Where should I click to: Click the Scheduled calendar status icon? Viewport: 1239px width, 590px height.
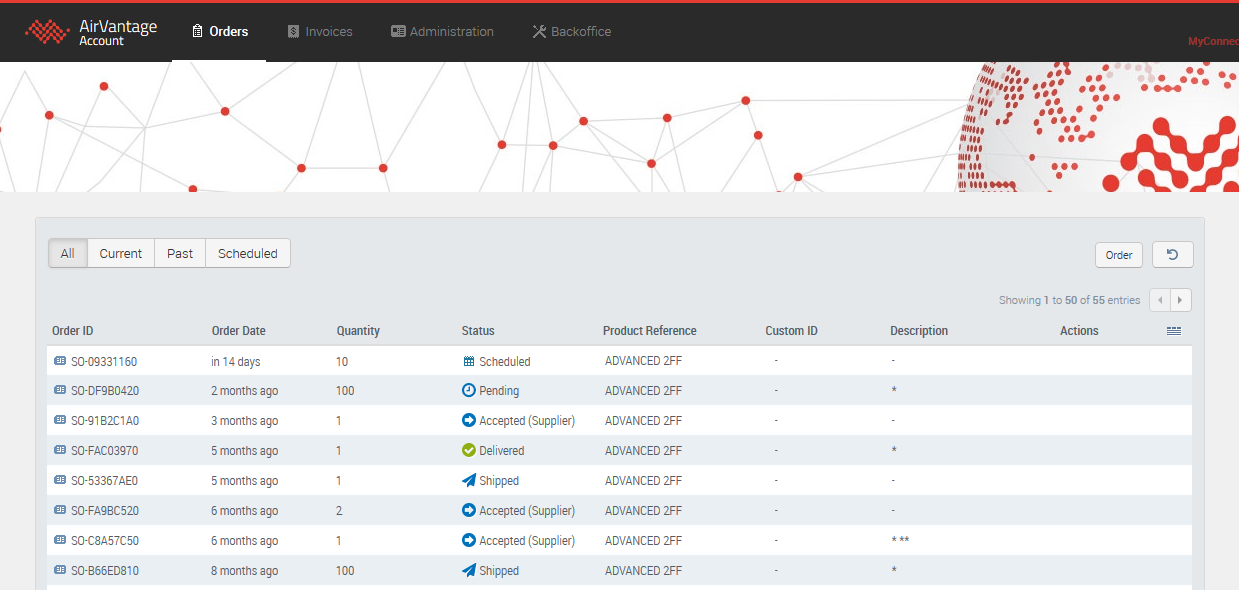pyautogui.click(x=468, y=361)
